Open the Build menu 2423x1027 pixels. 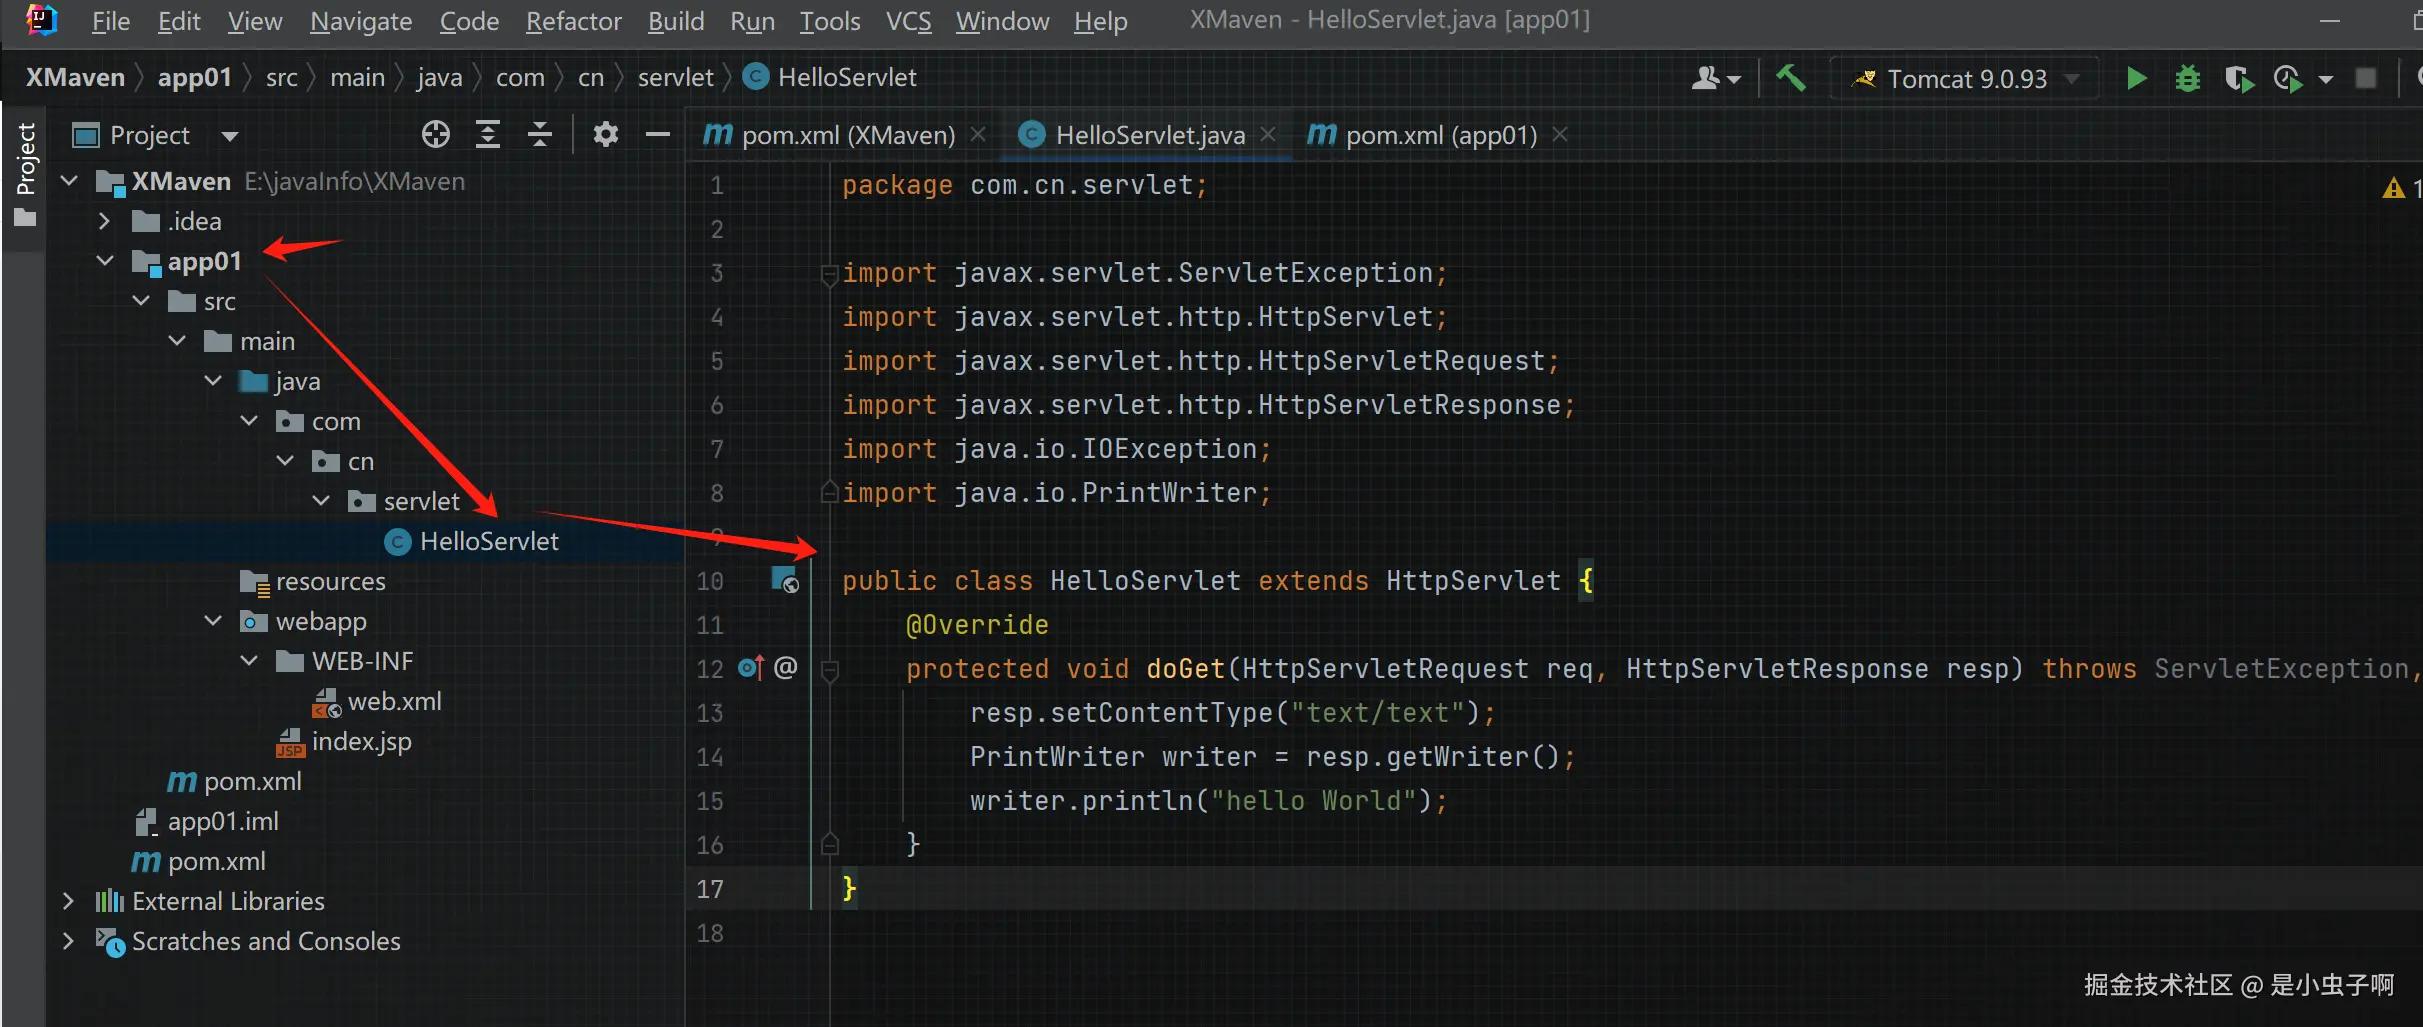point(676,21)
